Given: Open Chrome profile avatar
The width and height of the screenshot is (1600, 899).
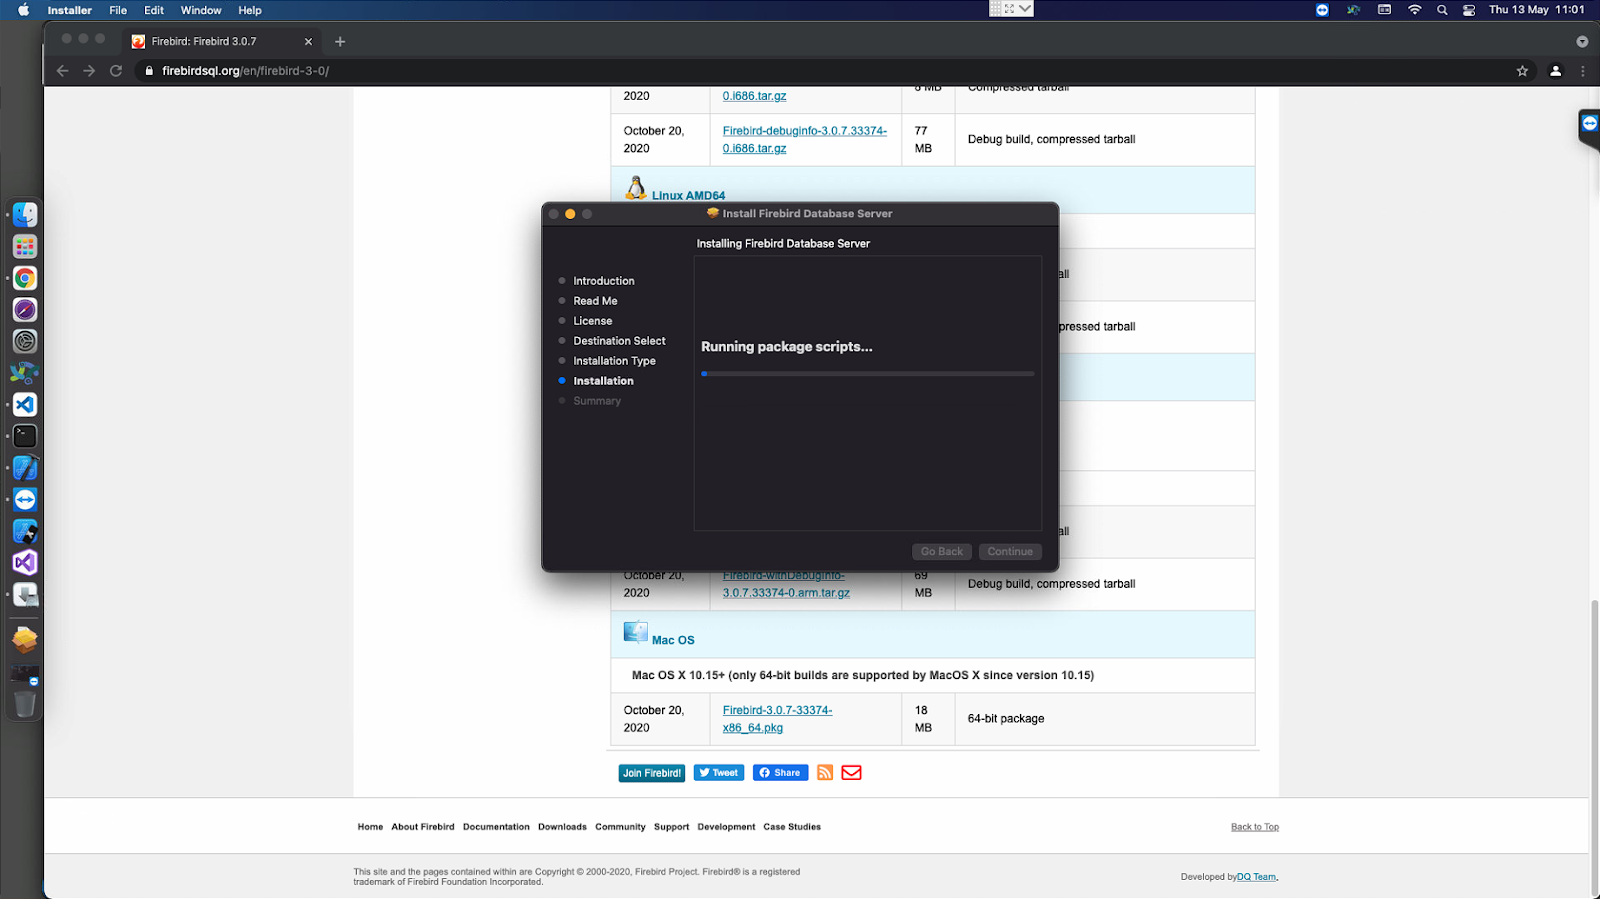Looking at the screenshot, I should (1555, 71).
